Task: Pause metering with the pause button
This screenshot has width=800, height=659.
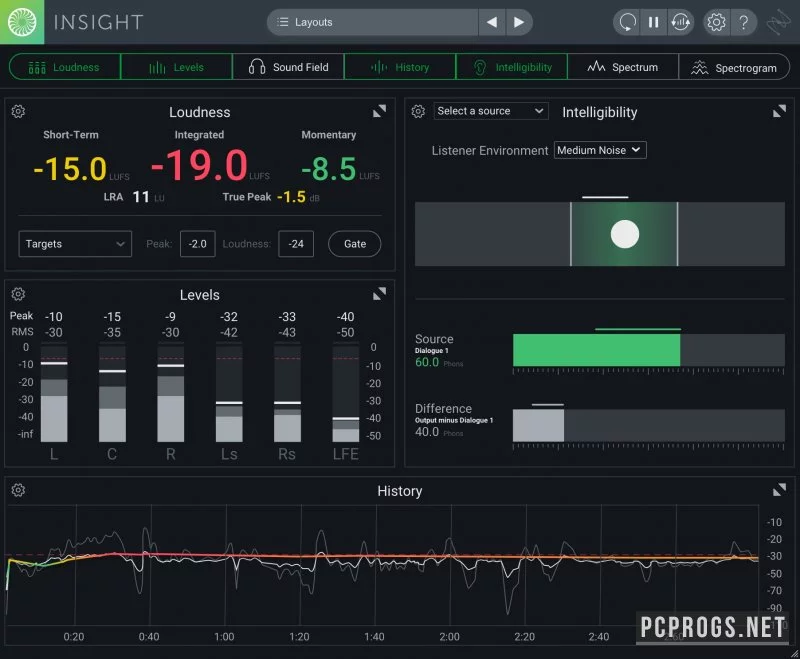Action: pos(654,22)
